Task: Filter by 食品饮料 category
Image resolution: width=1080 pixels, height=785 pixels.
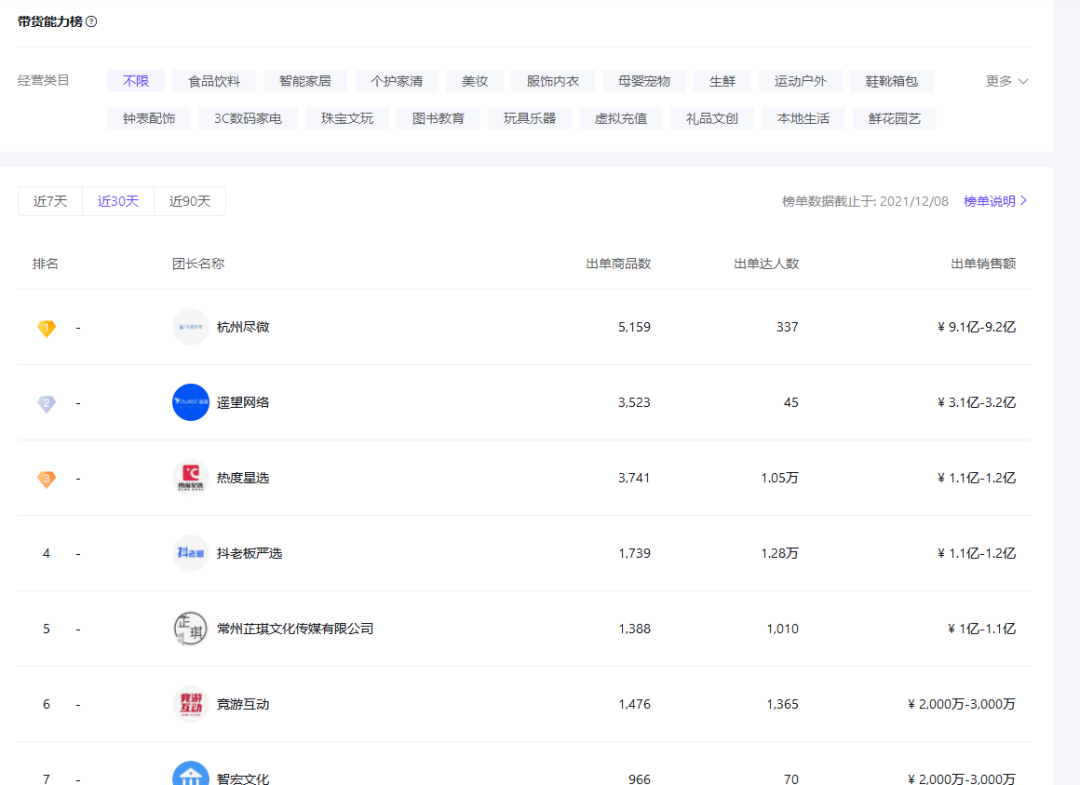Action: tap(214, 81)
